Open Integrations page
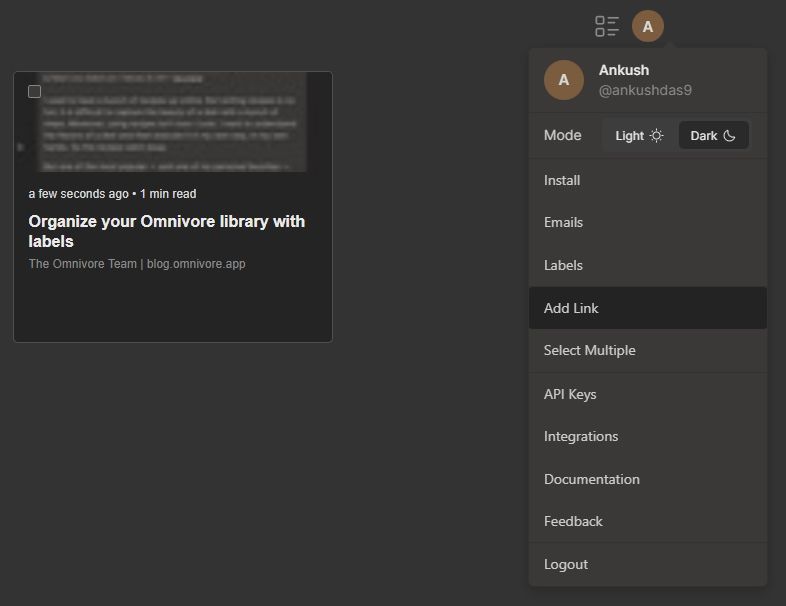 pos(581,437)
